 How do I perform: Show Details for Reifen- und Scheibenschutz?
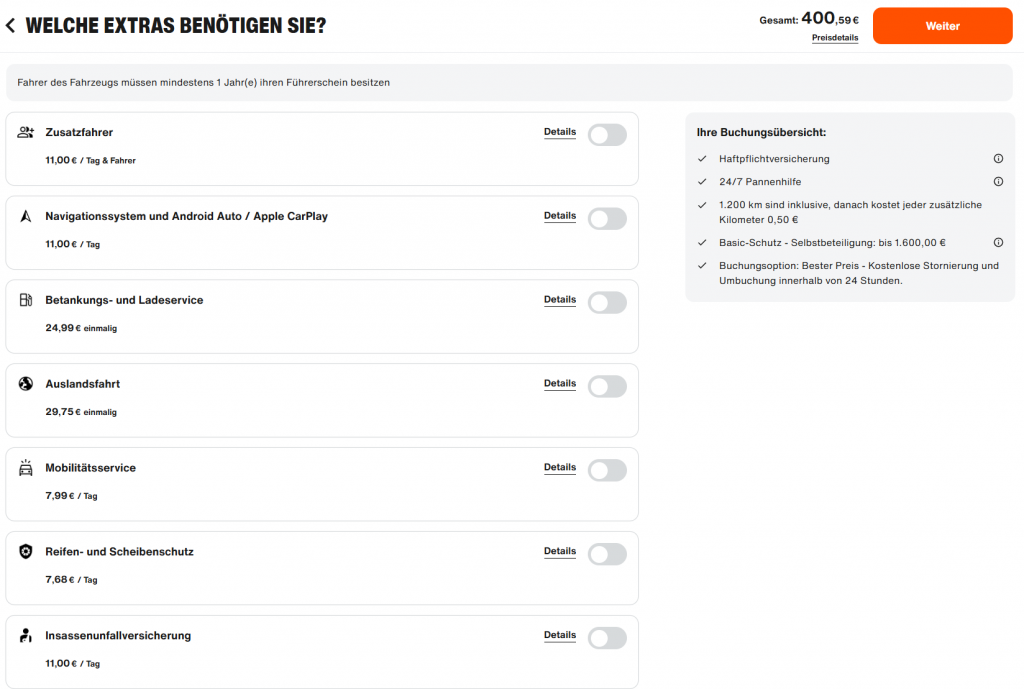pos(560,552)
